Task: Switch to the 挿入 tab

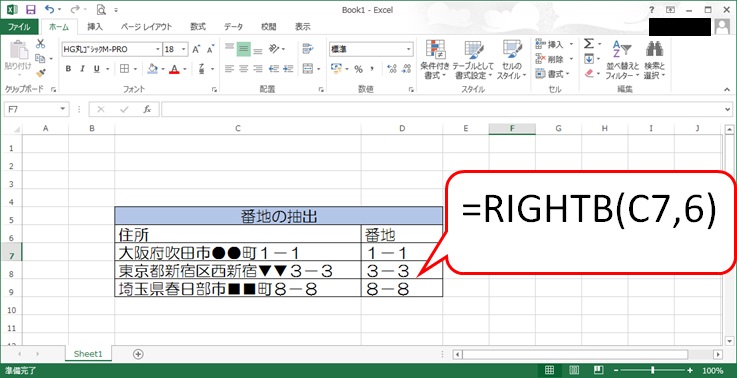Action: pos(94,27)
